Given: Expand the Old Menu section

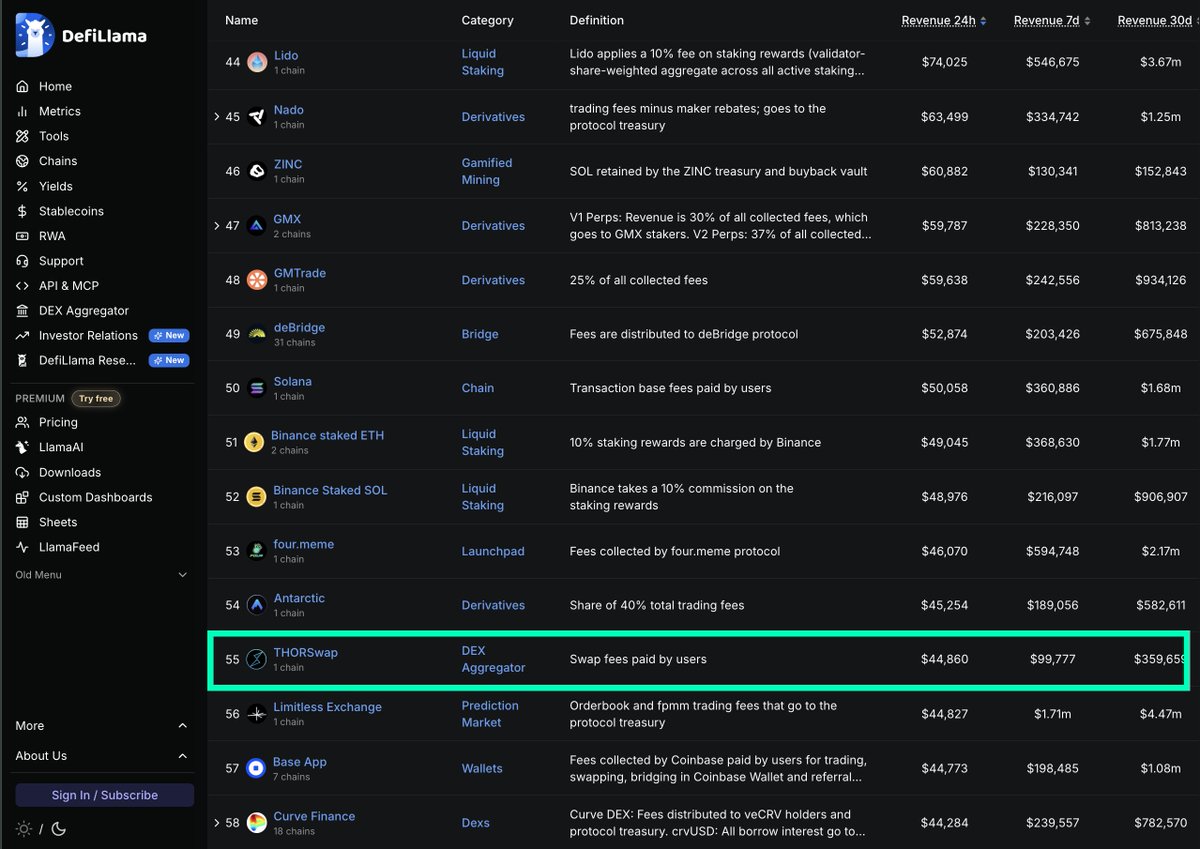Looking at the screenshot, I should pyautogui.click(x=102, y=575).
